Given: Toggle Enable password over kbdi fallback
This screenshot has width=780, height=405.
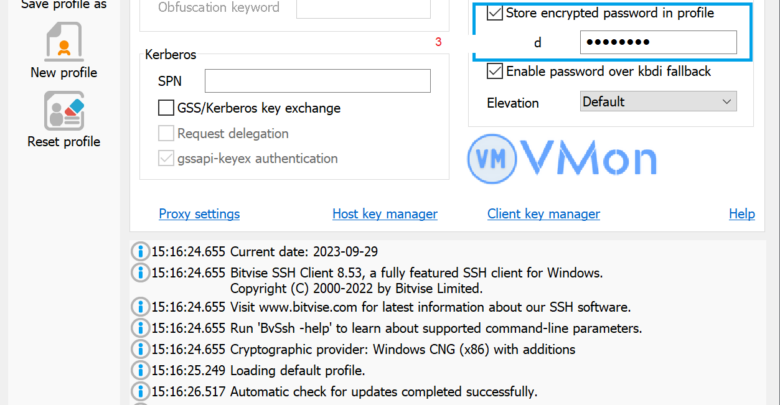Looking at the screenshot, I should (494, 71).
